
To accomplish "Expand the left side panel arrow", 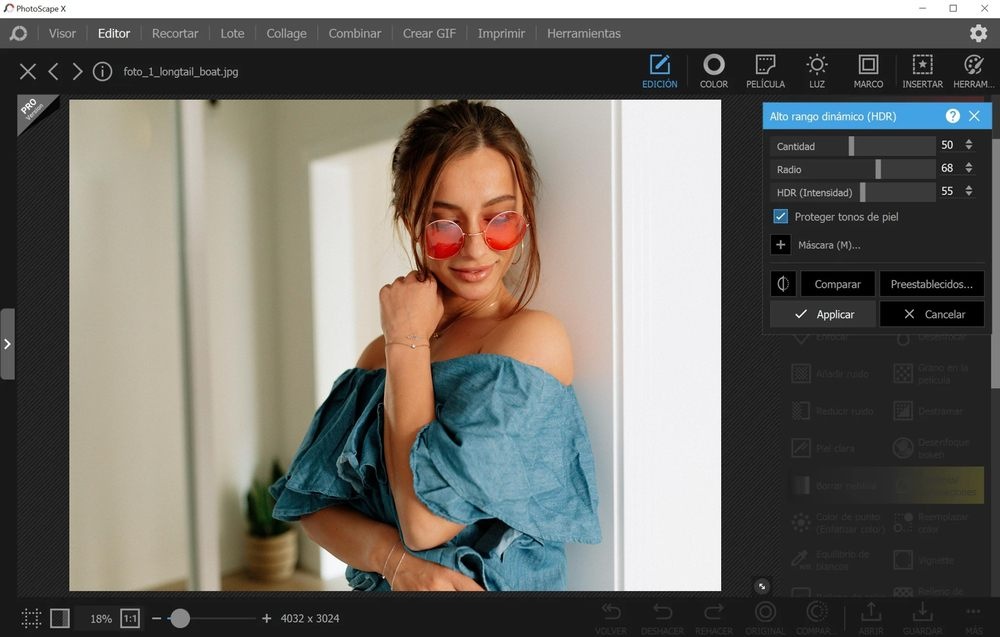I will 7,344.
